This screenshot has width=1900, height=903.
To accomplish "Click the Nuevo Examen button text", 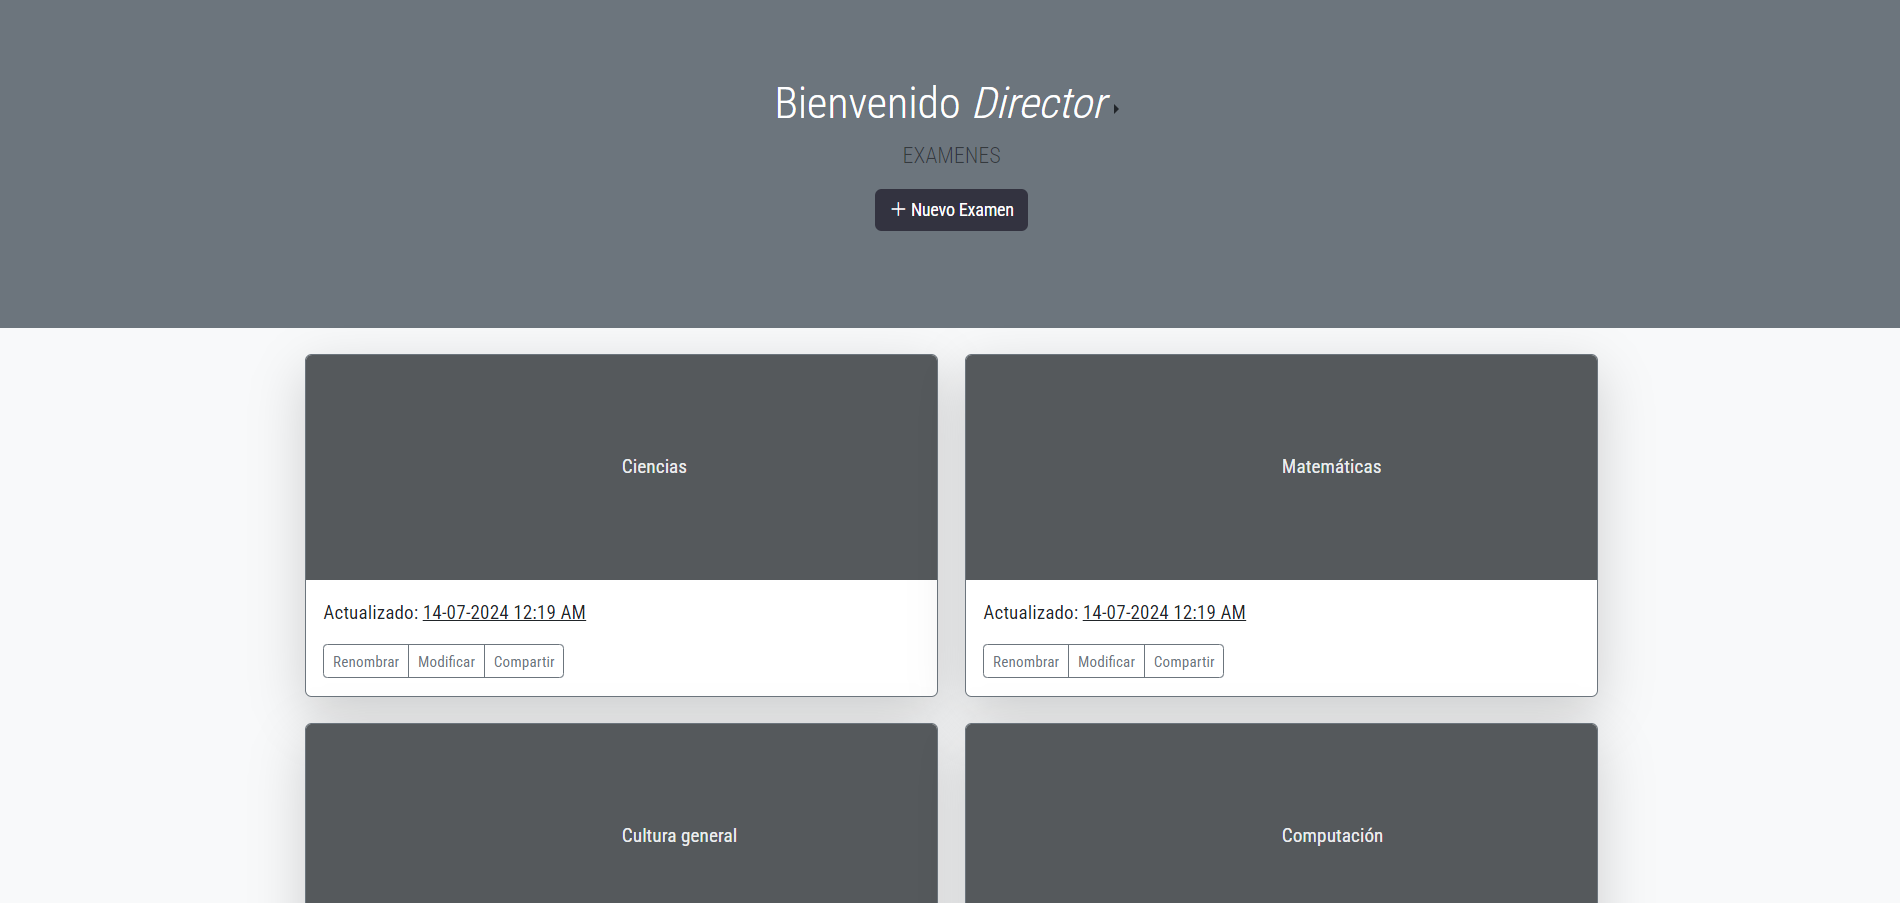I will point(962,210).
